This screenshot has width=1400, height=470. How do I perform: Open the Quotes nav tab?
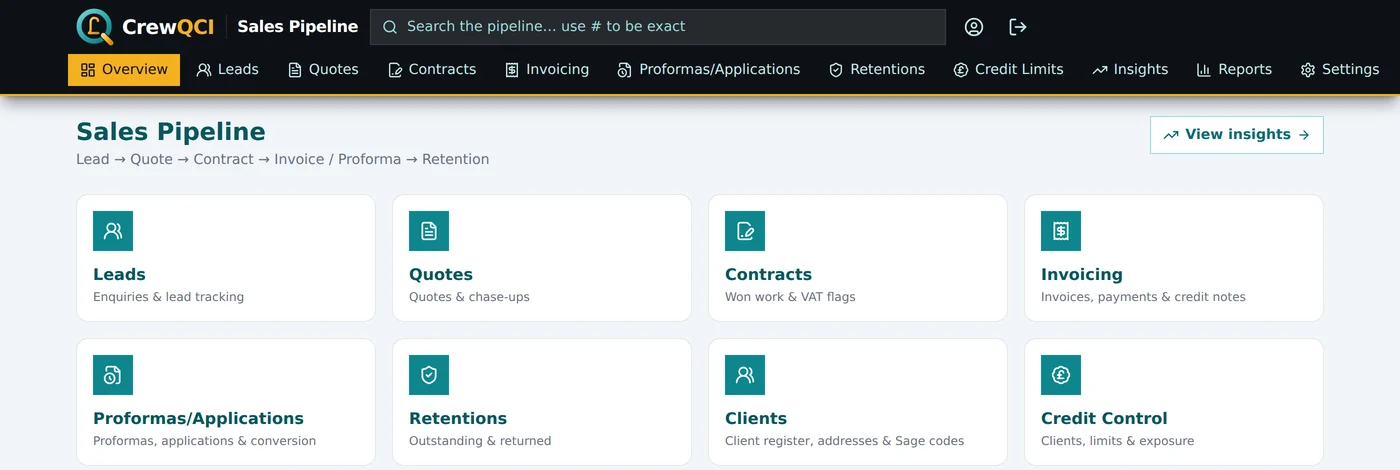pyautogui.click(x=323, y=70)
